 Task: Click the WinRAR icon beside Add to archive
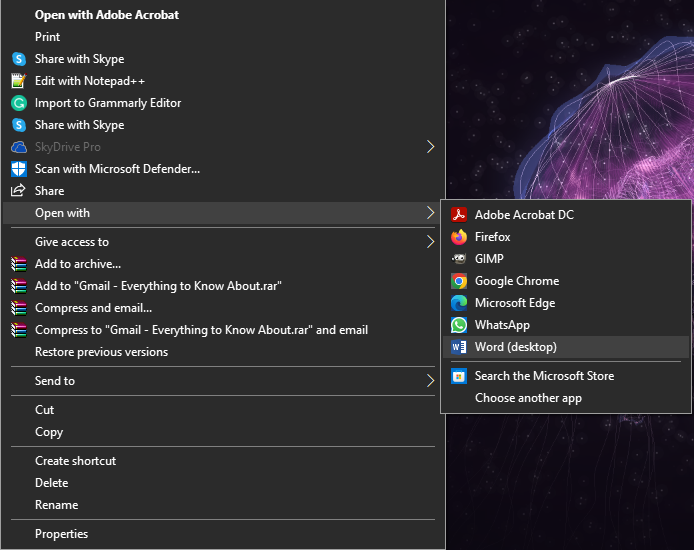click(19, 264)
